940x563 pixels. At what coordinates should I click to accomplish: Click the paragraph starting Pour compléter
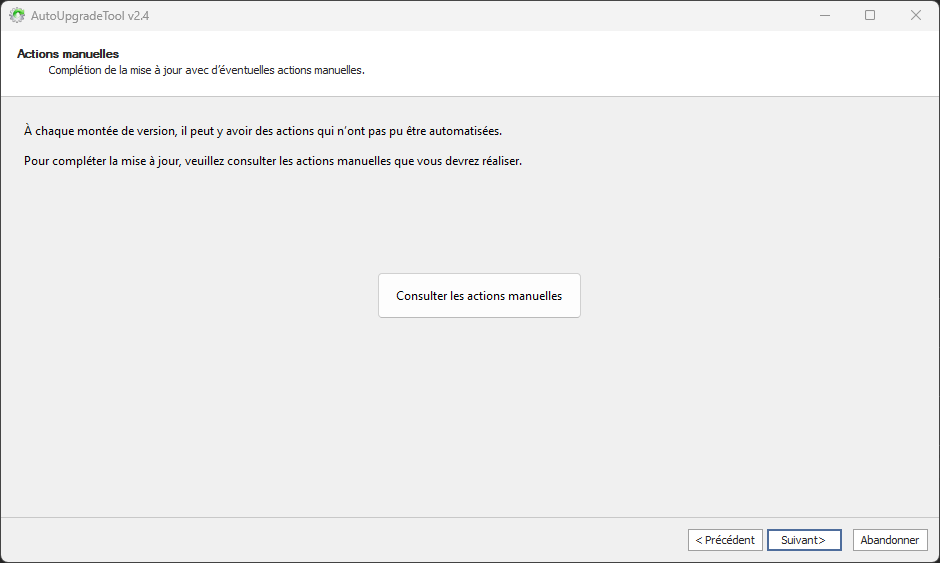272,161
